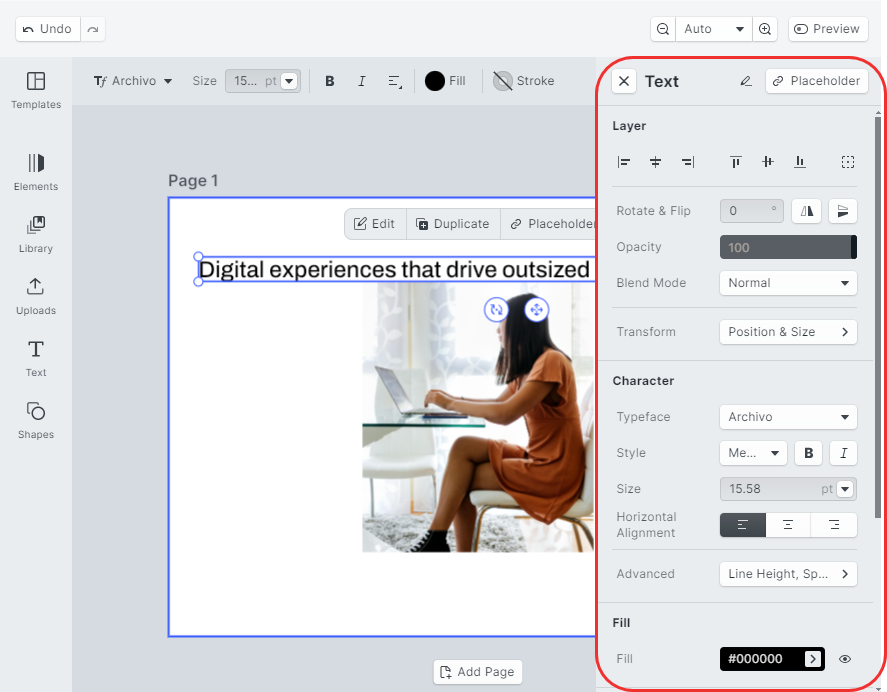Open the Text sidebar panel
This screenshot has height=692, width=887.
point(36,359)
